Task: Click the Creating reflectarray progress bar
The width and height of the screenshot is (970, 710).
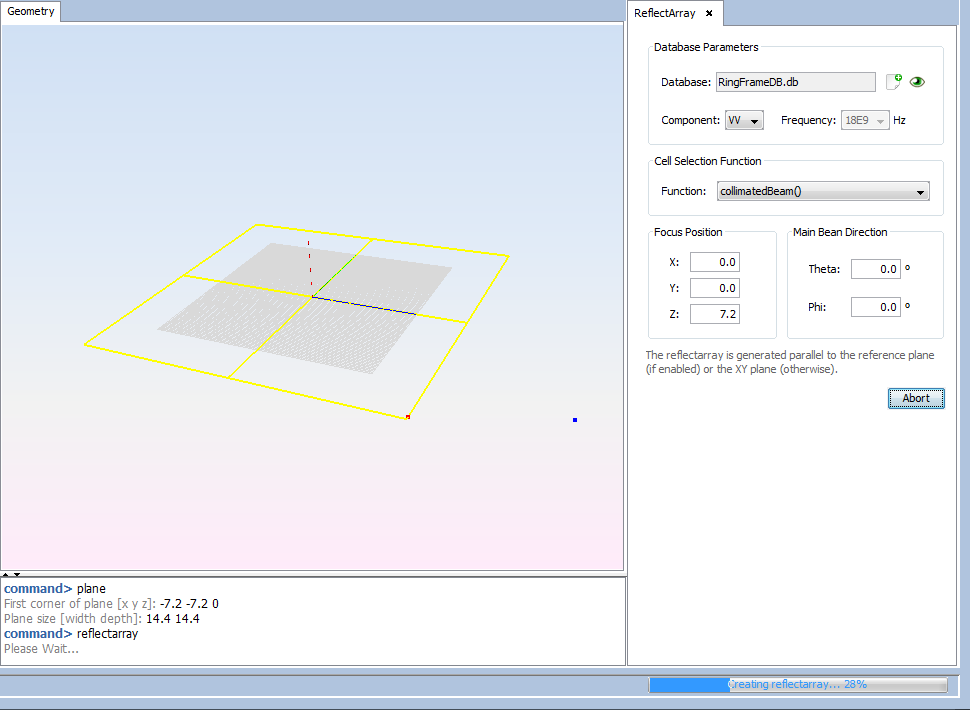Action: click(x=797, y=685)
